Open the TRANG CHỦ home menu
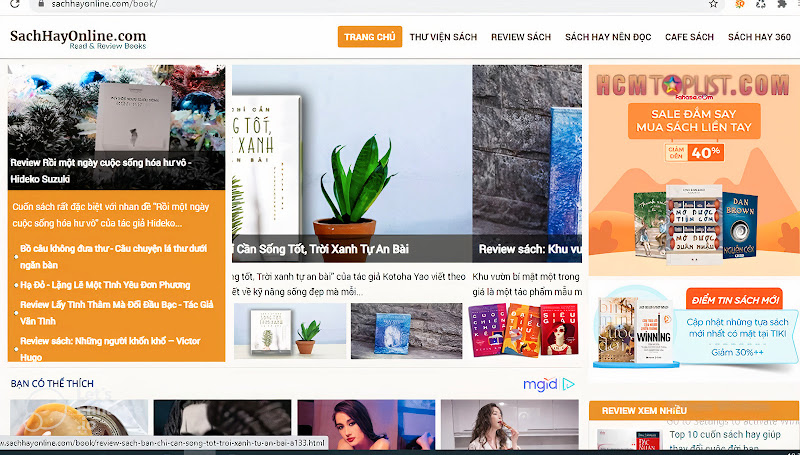The height and width of the screenshot is (455, 800). click(x=369, y=37)
